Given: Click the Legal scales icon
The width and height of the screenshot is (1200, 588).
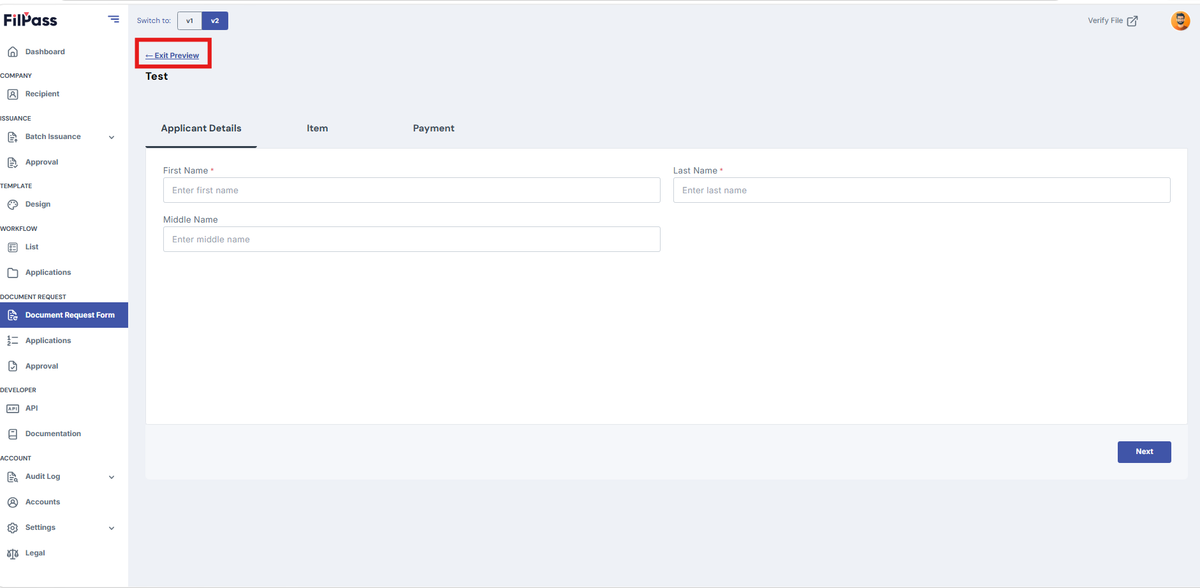Looking at the screenshot, I should point(13,553).
